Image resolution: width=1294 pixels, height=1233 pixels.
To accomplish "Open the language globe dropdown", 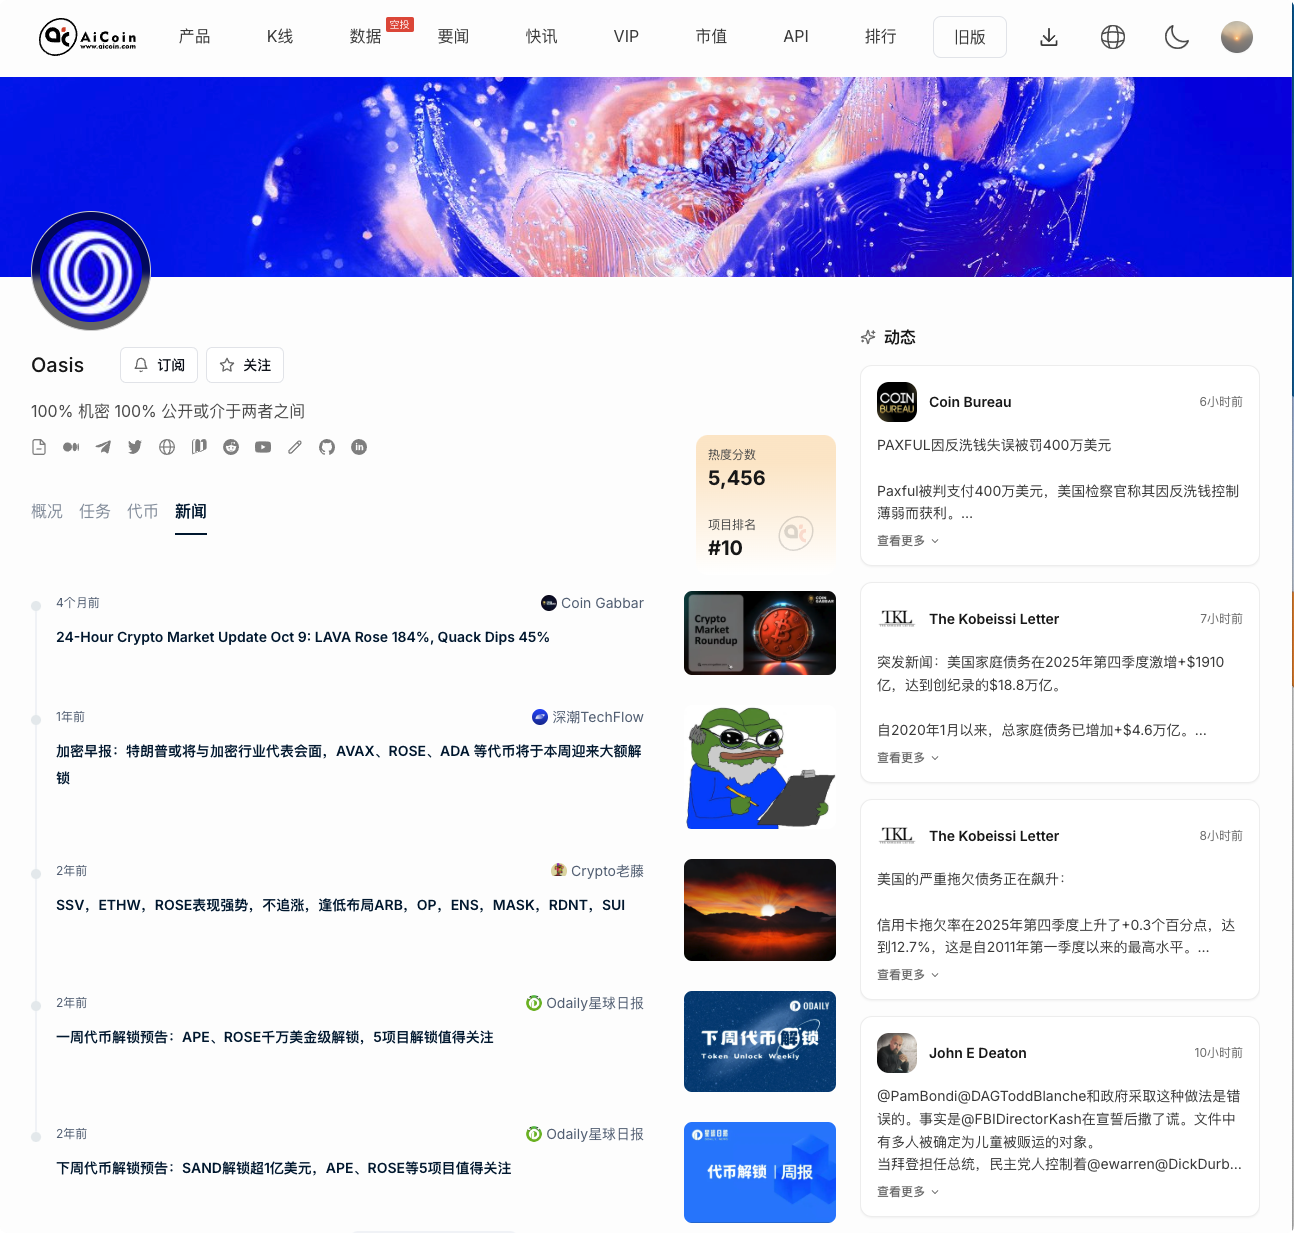I will [x=1112, y=37].
